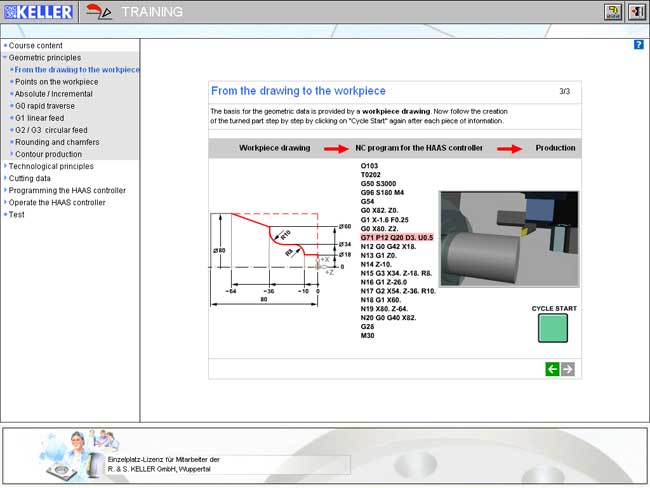Click NC program for the HAAS controller header
Viewport: 650px width, 488px height.
tap(419, 148)
